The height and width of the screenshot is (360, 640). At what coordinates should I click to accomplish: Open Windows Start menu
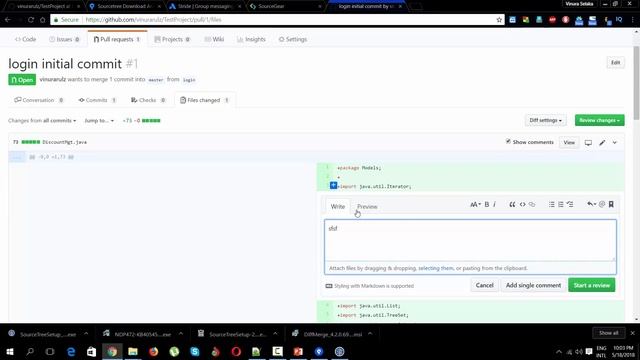(x=10, y=351)
